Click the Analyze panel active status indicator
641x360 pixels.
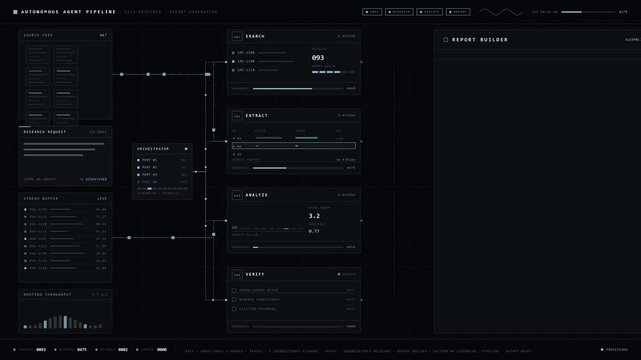pyautogui.click(x=347, y=195)
